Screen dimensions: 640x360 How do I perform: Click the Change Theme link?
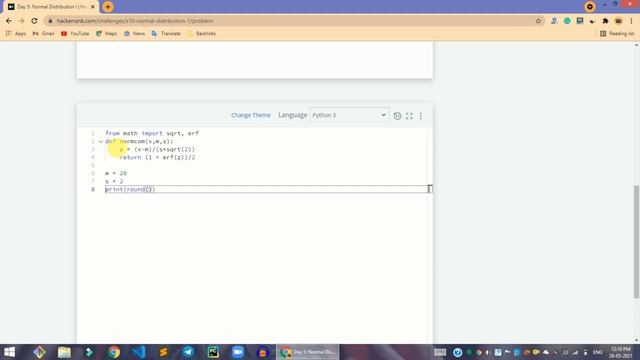tap(251, 115)
